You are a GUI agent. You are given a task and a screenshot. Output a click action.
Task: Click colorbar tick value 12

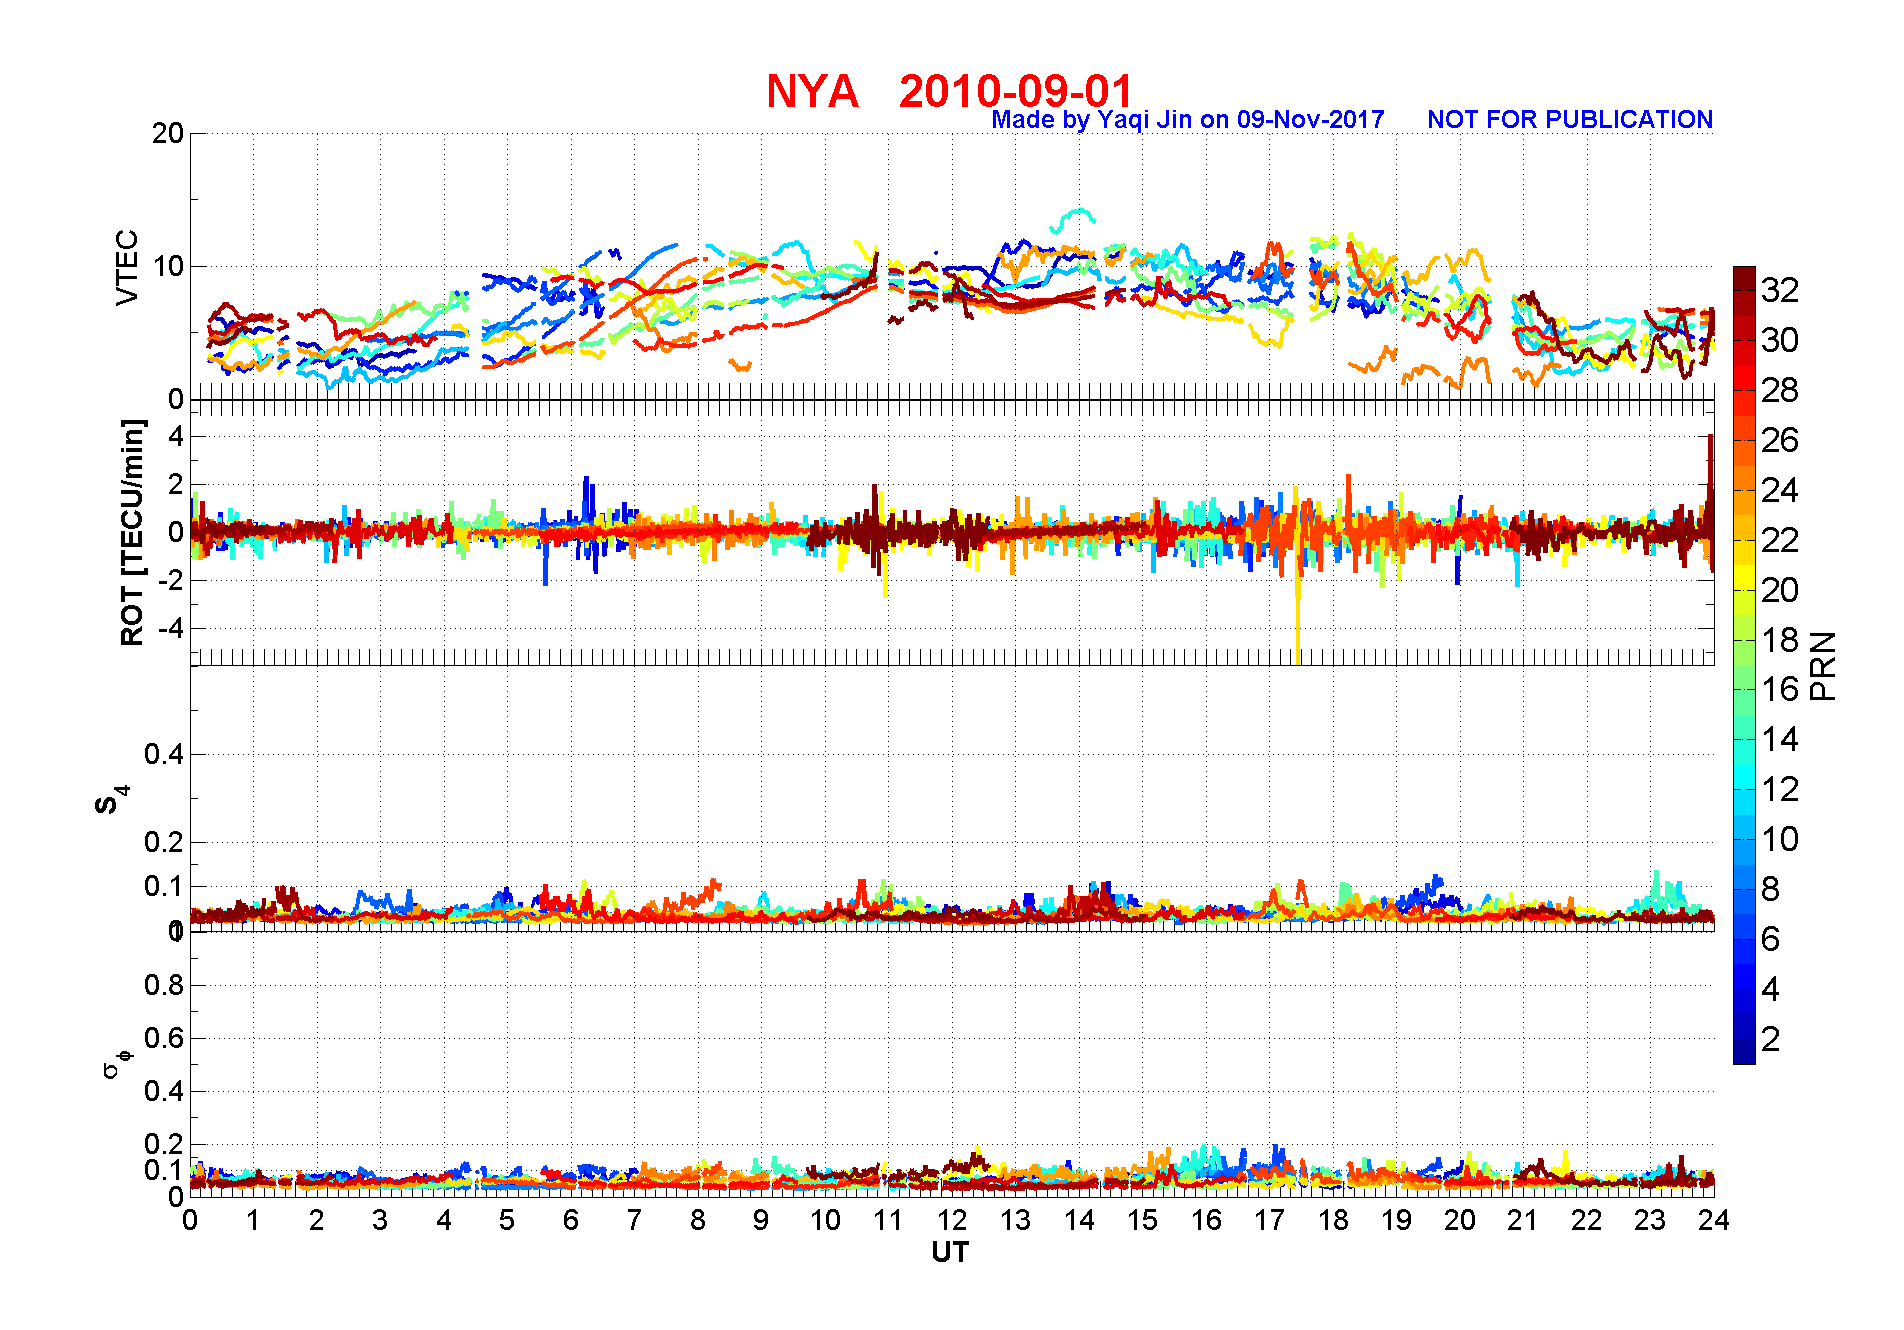coord(1780,789)
